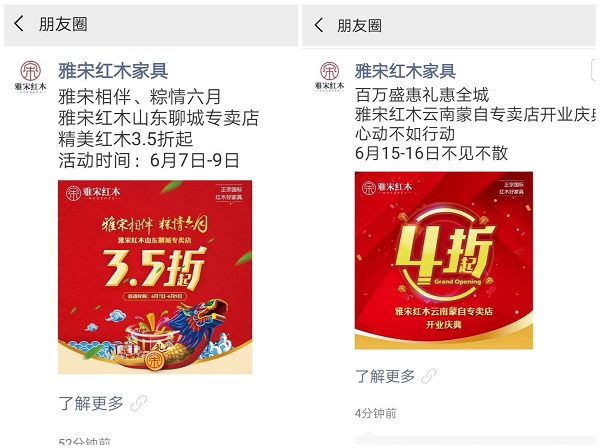Click 活动时间：6月7日-9日 text line
Viewport: 600px width, 448px height.
tap(149, 160)
